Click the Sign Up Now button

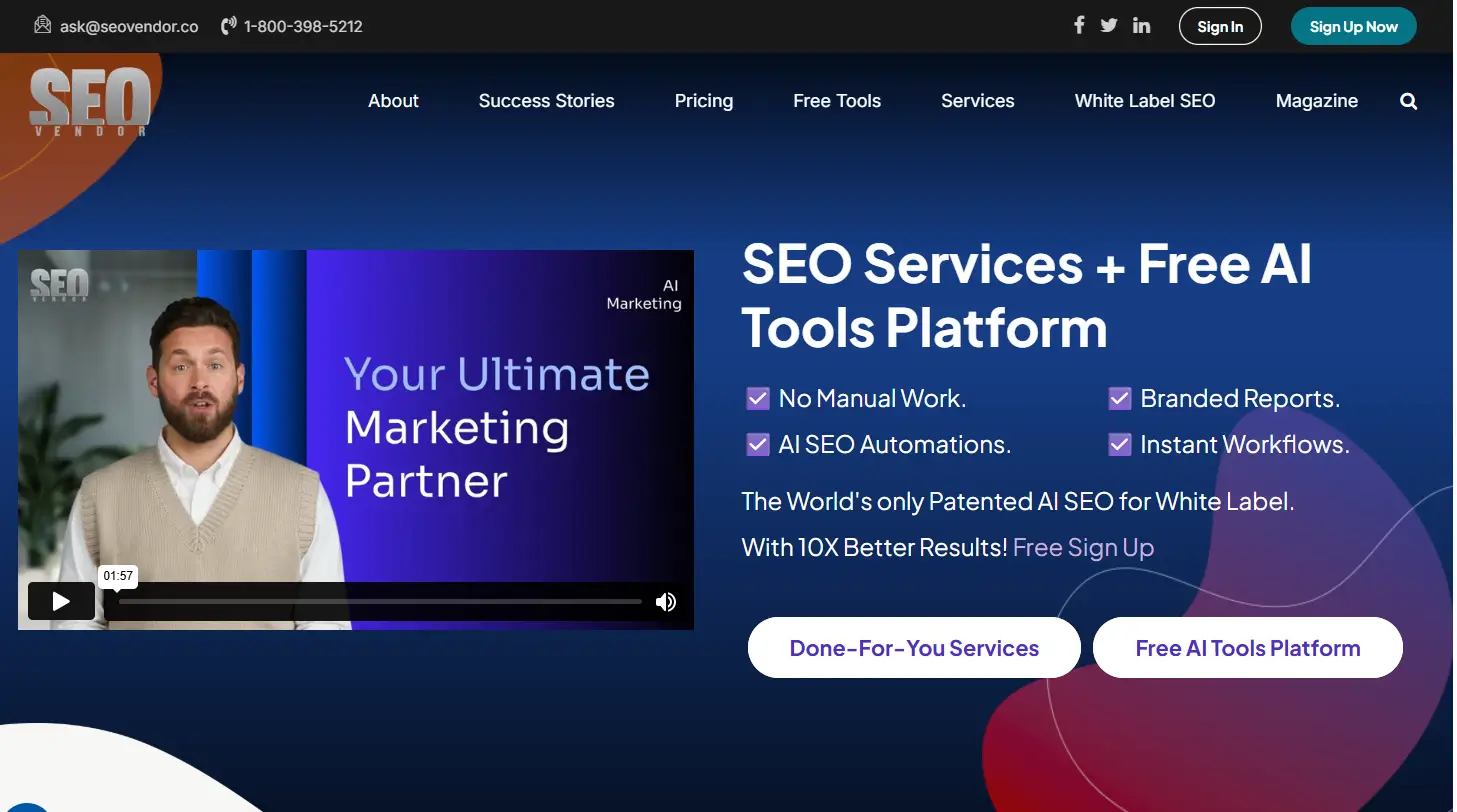coord(1354,27)
